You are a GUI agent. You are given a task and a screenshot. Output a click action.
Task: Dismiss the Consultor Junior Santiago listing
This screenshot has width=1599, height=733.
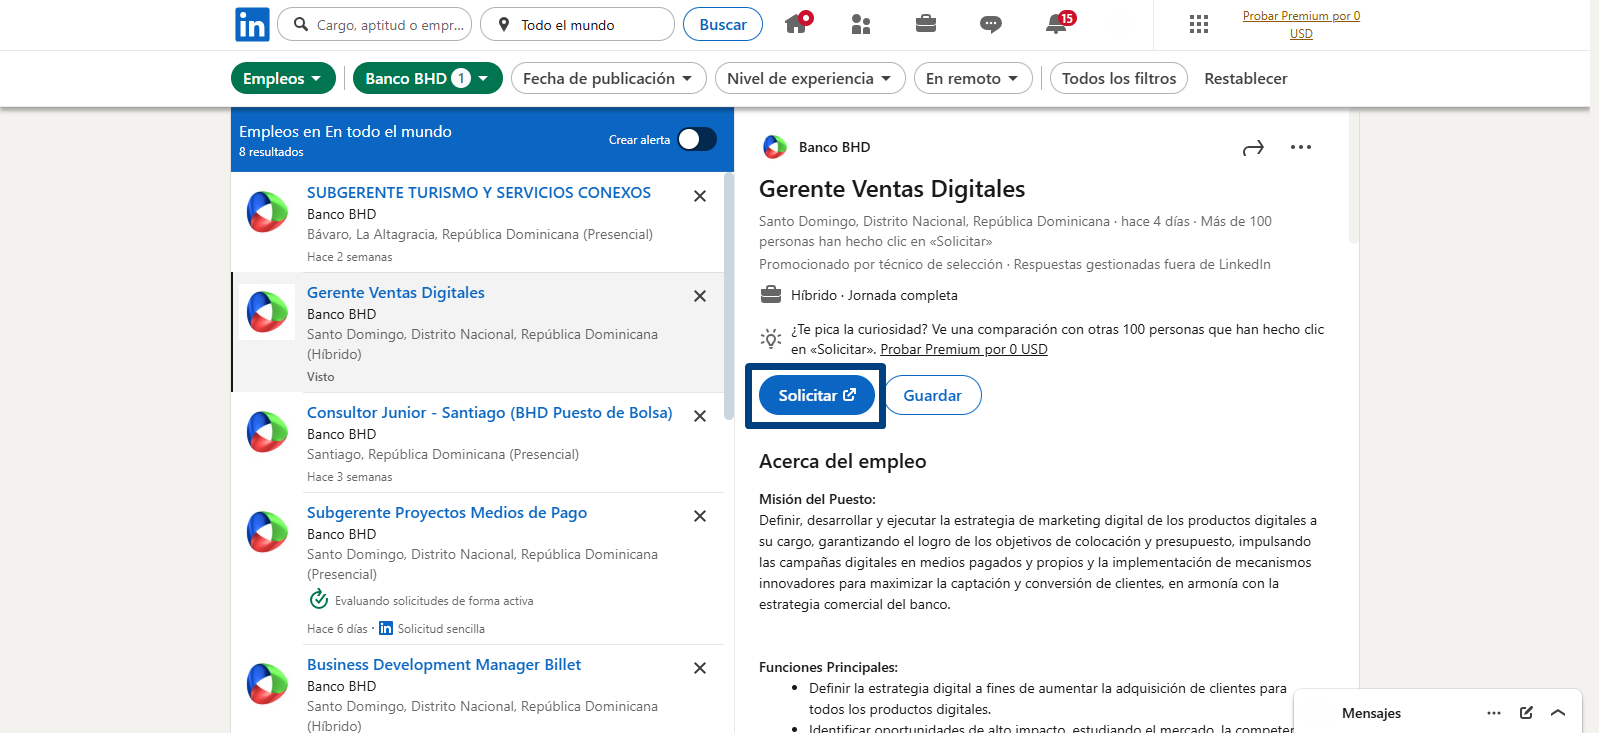point(700,416)
